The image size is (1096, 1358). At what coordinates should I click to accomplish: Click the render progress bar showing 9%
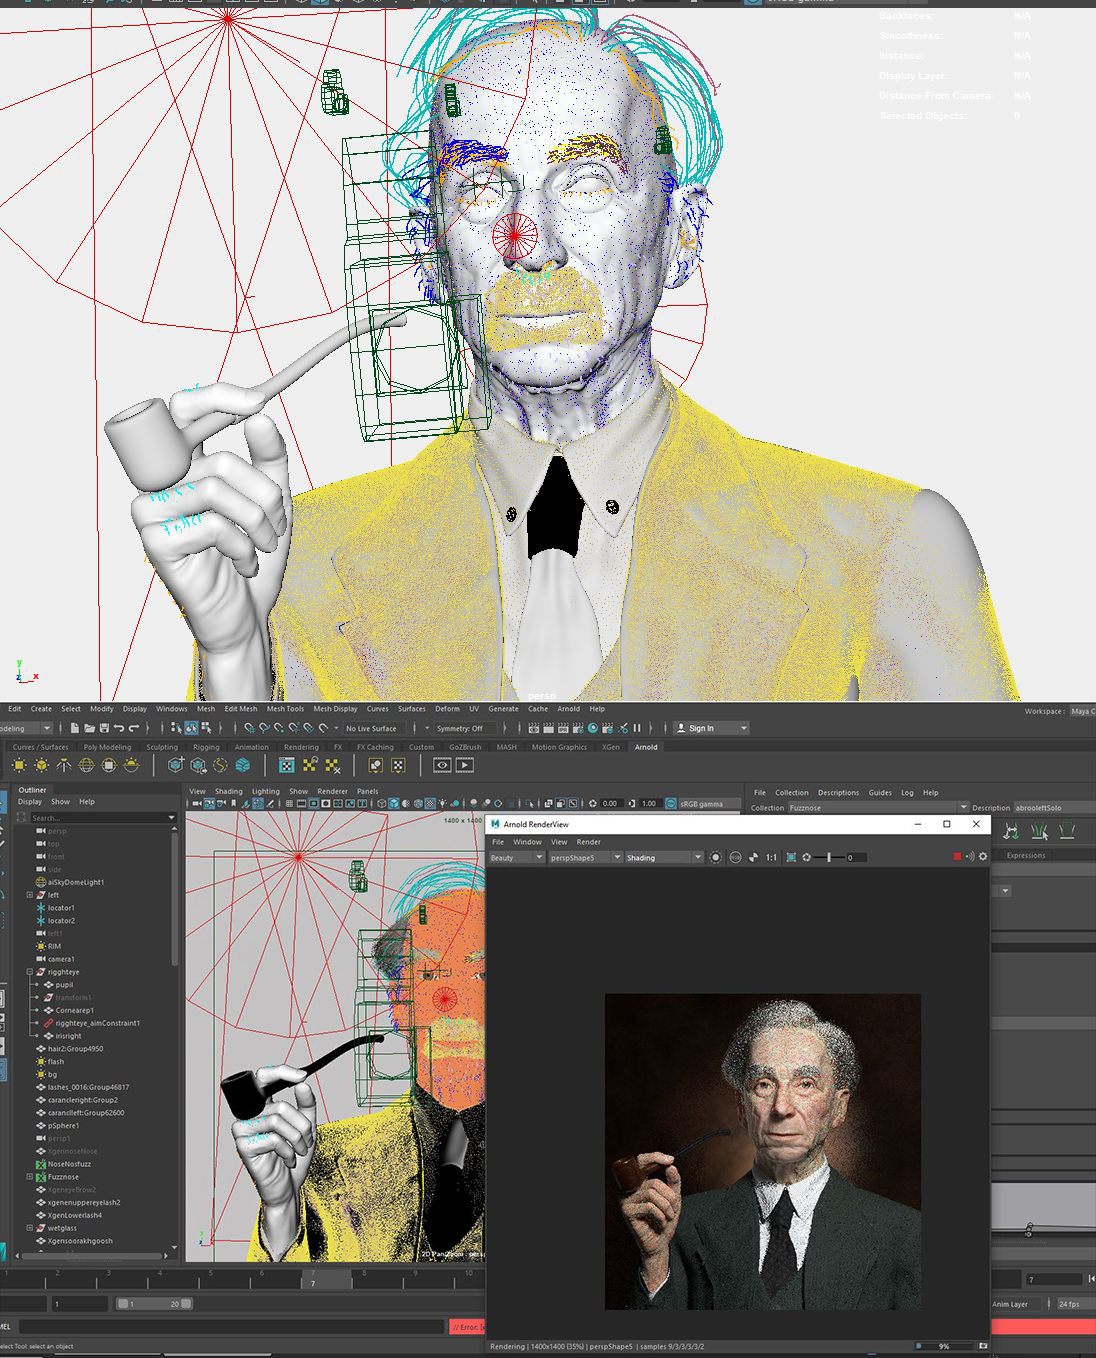click(945, 1346)
